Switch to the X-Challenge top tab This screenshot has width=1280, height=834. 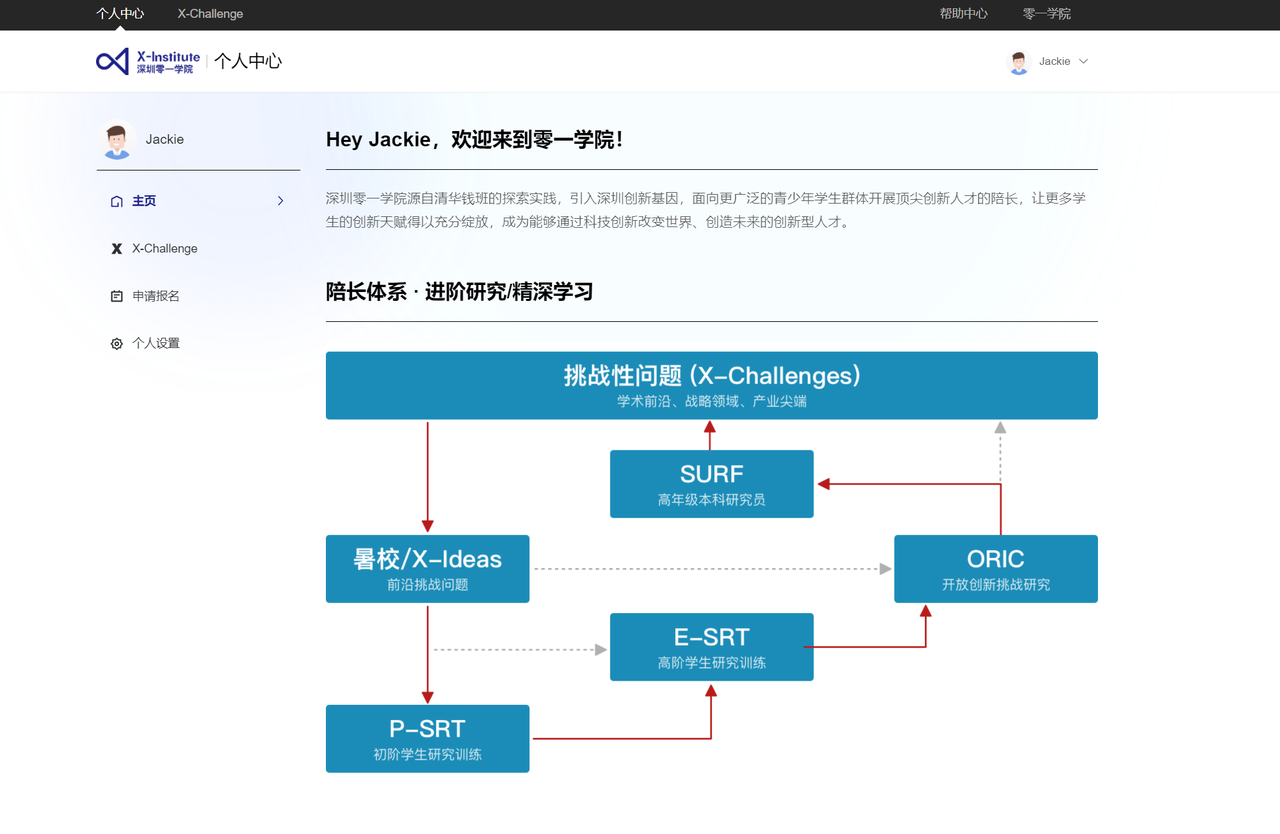(210, 14)
